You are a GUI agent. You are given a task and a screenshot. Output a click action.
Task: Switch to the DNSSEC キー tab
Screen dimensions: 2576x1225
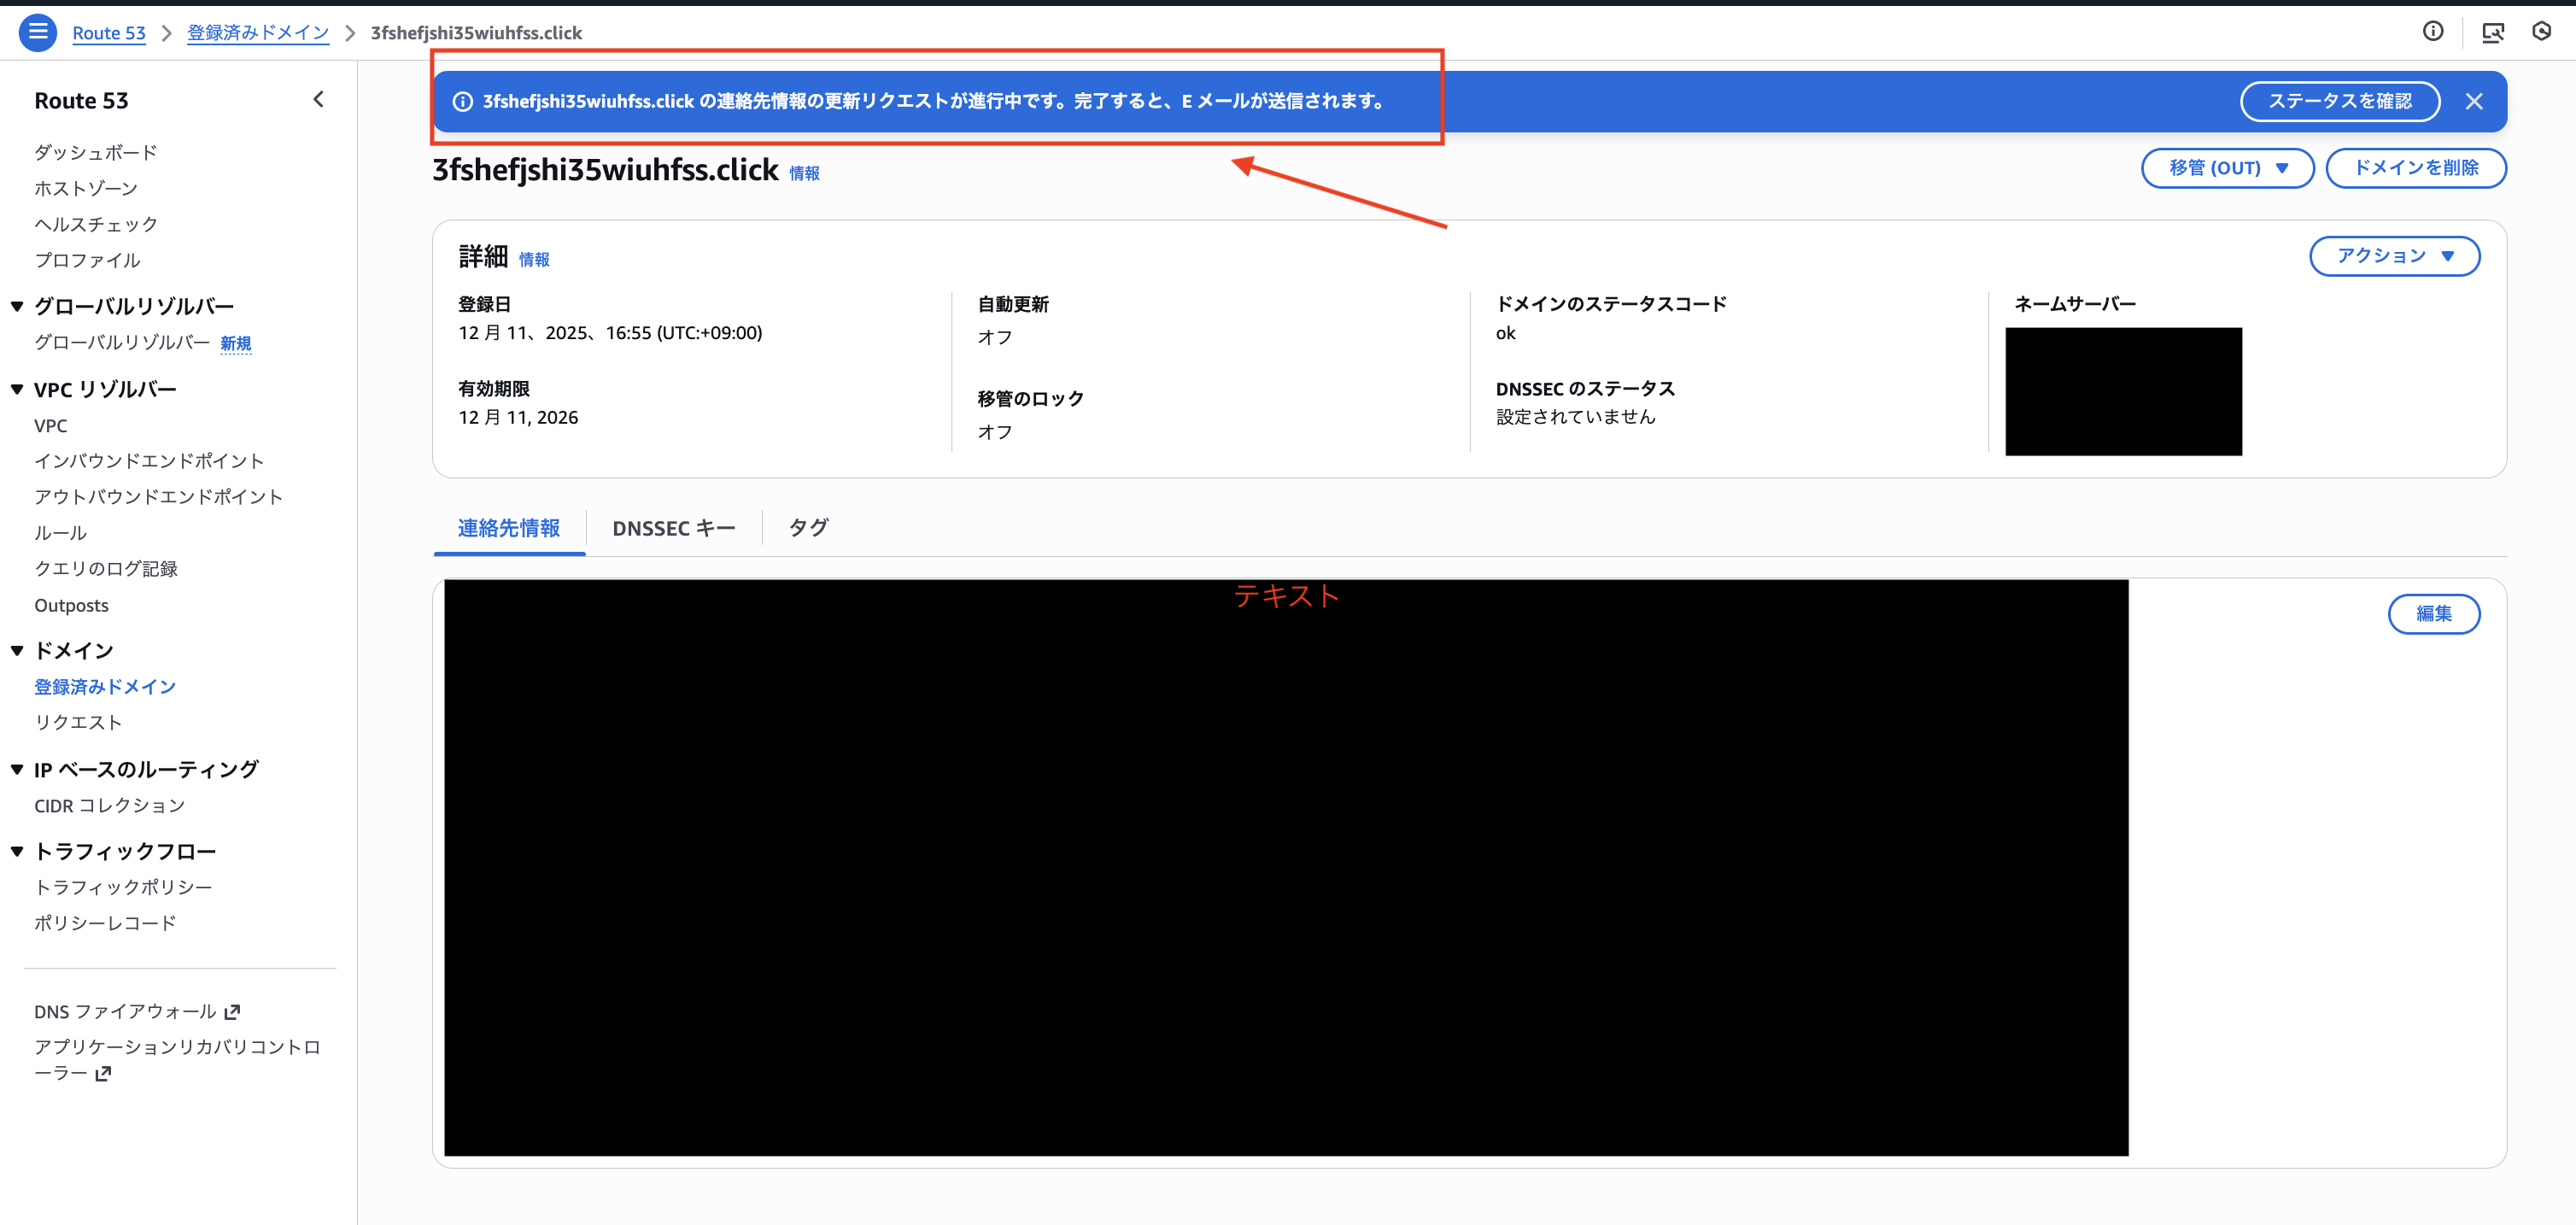click(673, 528)
